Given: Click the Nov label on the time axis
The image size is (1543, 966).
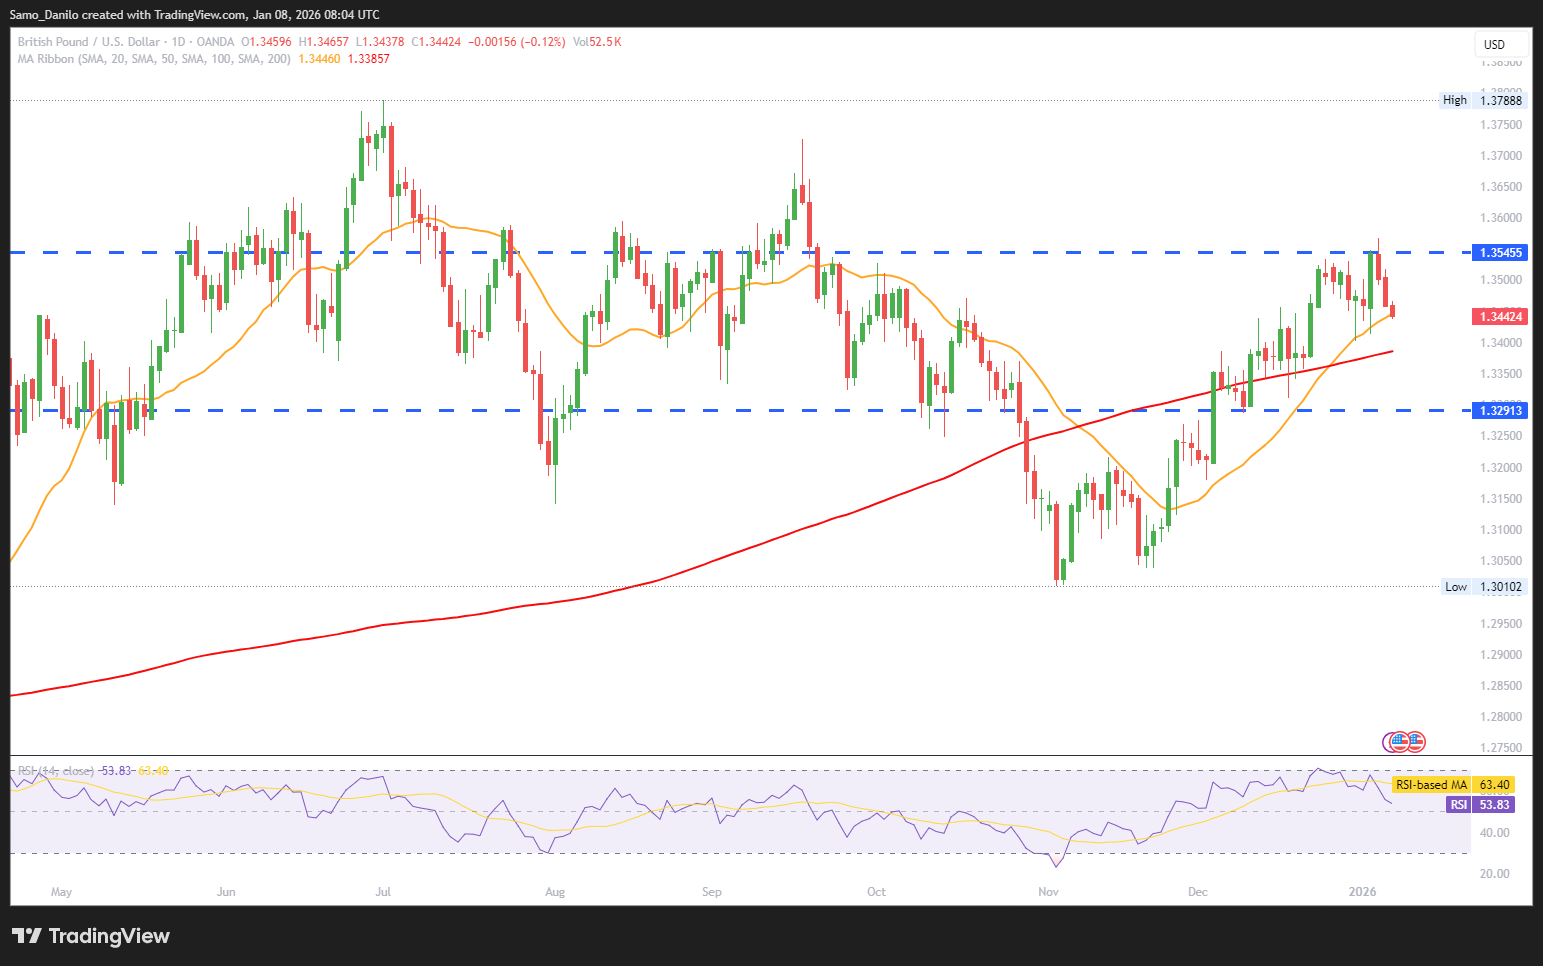Looking at the screenshot, I should tap(1048, 891).
